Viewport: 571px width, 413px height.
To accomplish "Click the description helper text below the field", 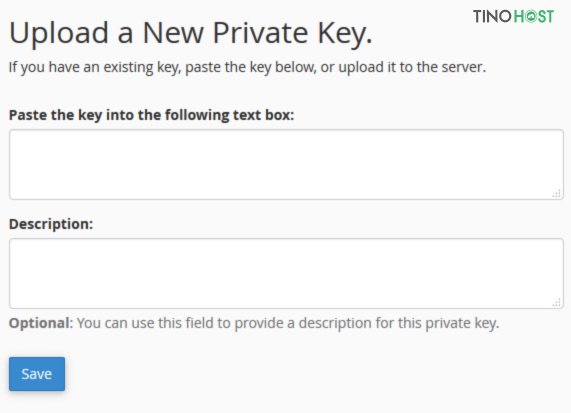I will click(x=254, y=323).
